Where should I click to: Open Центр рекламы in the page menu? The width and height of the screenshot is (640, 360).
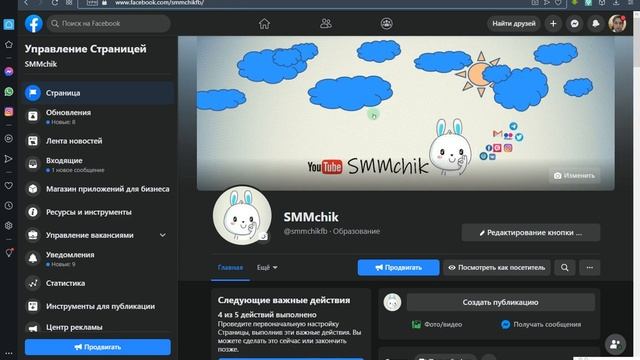pos(99,327)
